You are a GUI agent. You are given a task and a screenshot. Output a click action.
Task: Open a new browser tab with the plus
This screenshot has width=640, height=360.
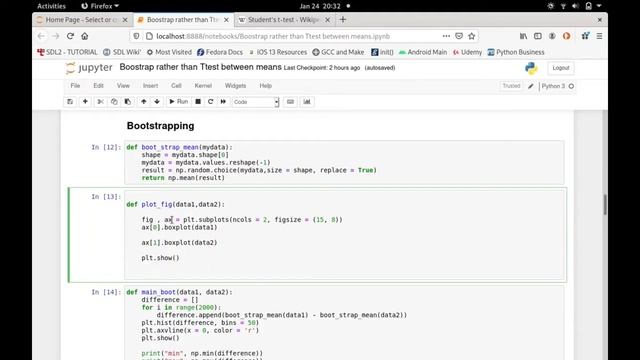tap(343, 19)
